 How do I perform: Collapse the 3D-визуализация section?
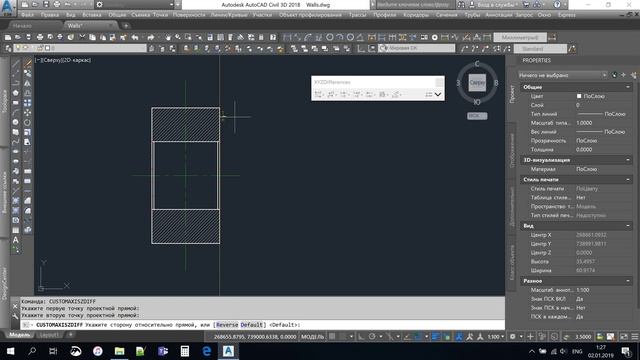coord(628,160)
